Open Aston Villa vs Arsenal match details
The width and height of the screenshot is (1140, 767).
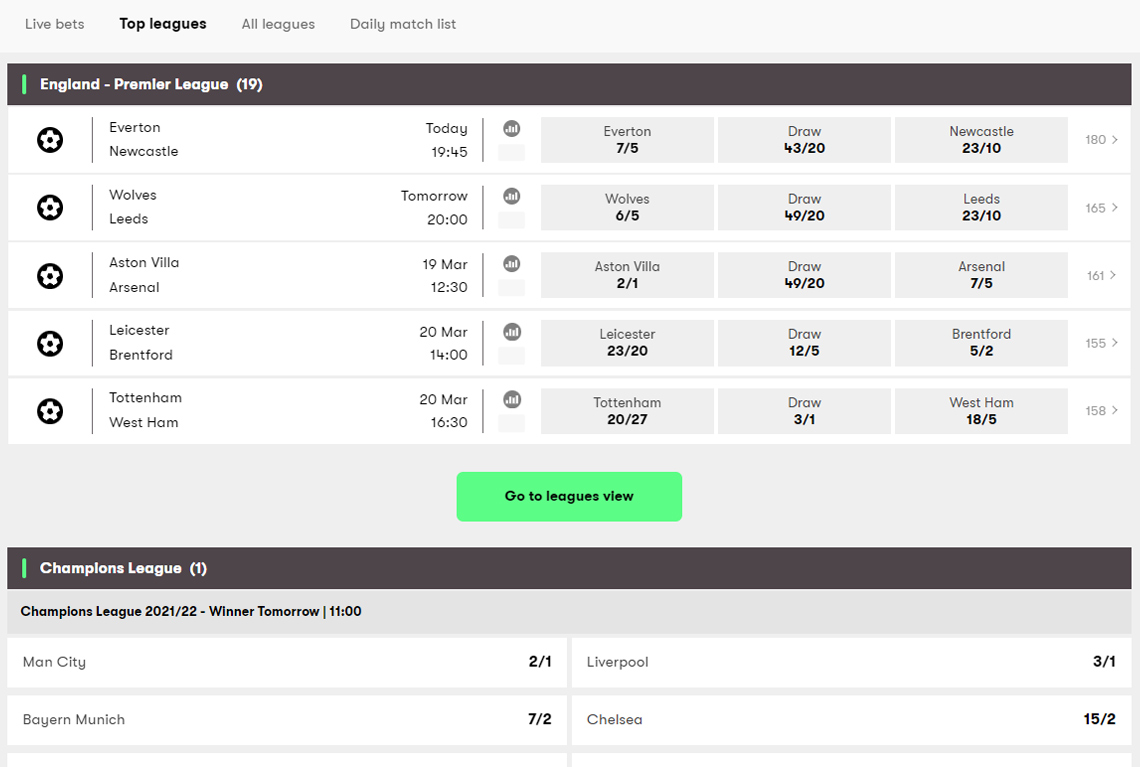pyautogui.click(x=144, y=275)
